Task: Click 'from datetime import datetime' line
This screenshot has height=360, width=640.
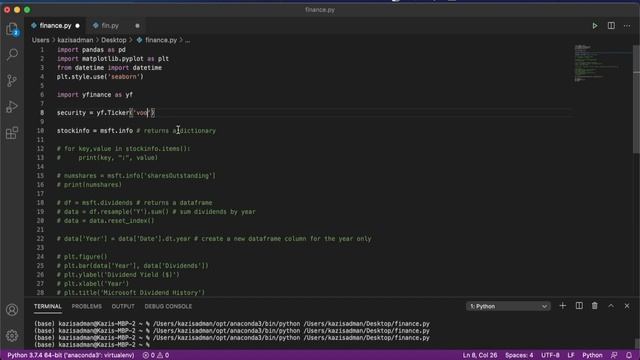Action: [109, 68]
